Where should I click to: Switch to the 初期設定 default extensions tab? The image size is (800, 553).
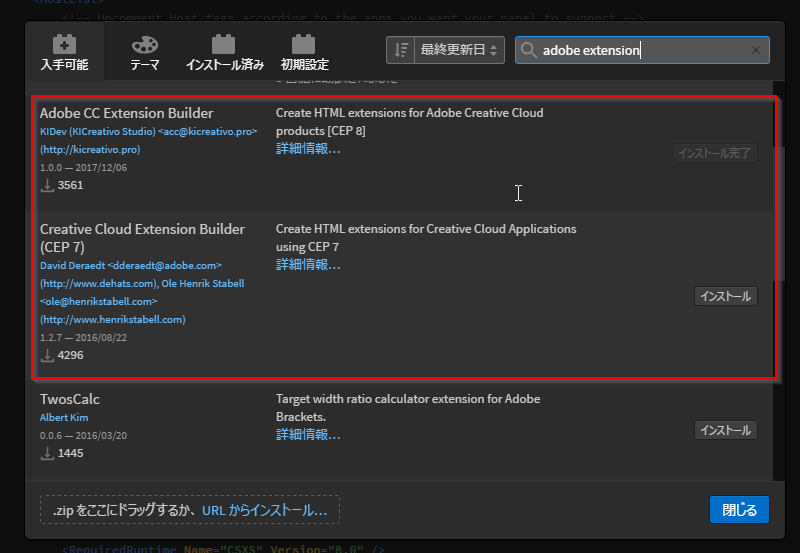(x=305, y=51)
